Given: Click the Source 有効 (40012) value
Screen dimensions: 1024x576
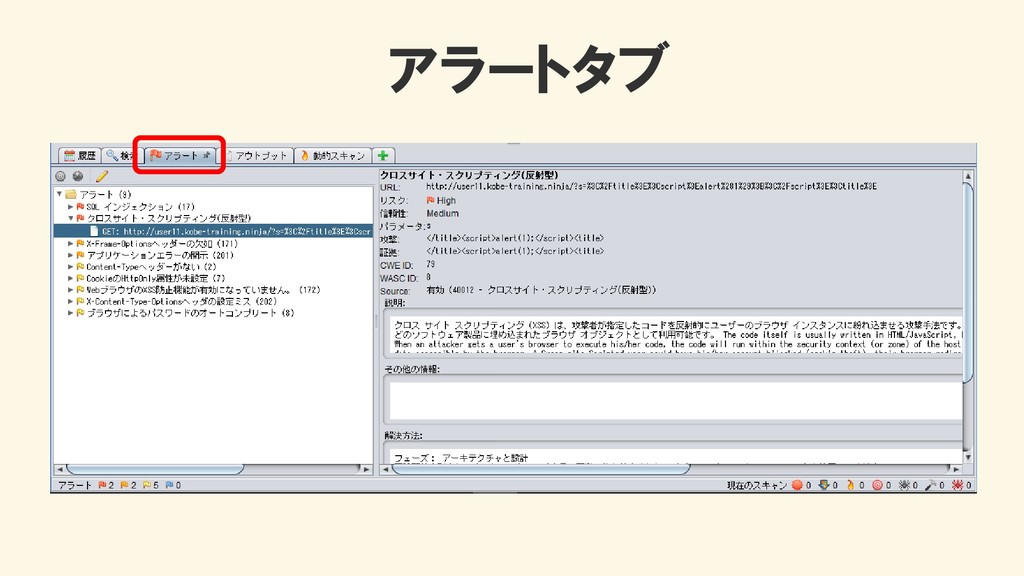Looking at the screenshot, I should click(x=541, y=290).
